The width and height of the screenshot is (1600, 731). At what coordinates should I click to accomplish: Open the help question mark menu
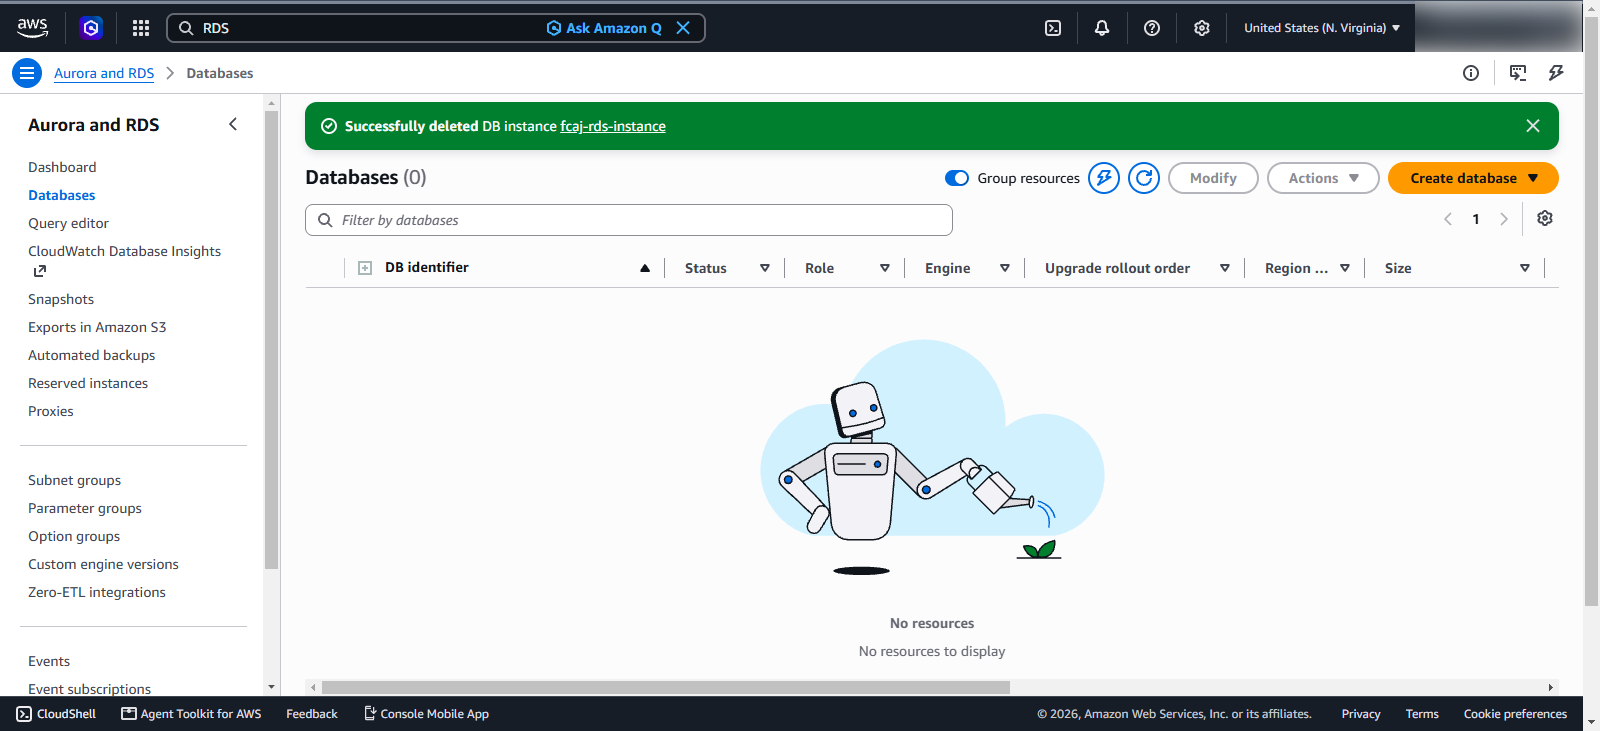1152,28
